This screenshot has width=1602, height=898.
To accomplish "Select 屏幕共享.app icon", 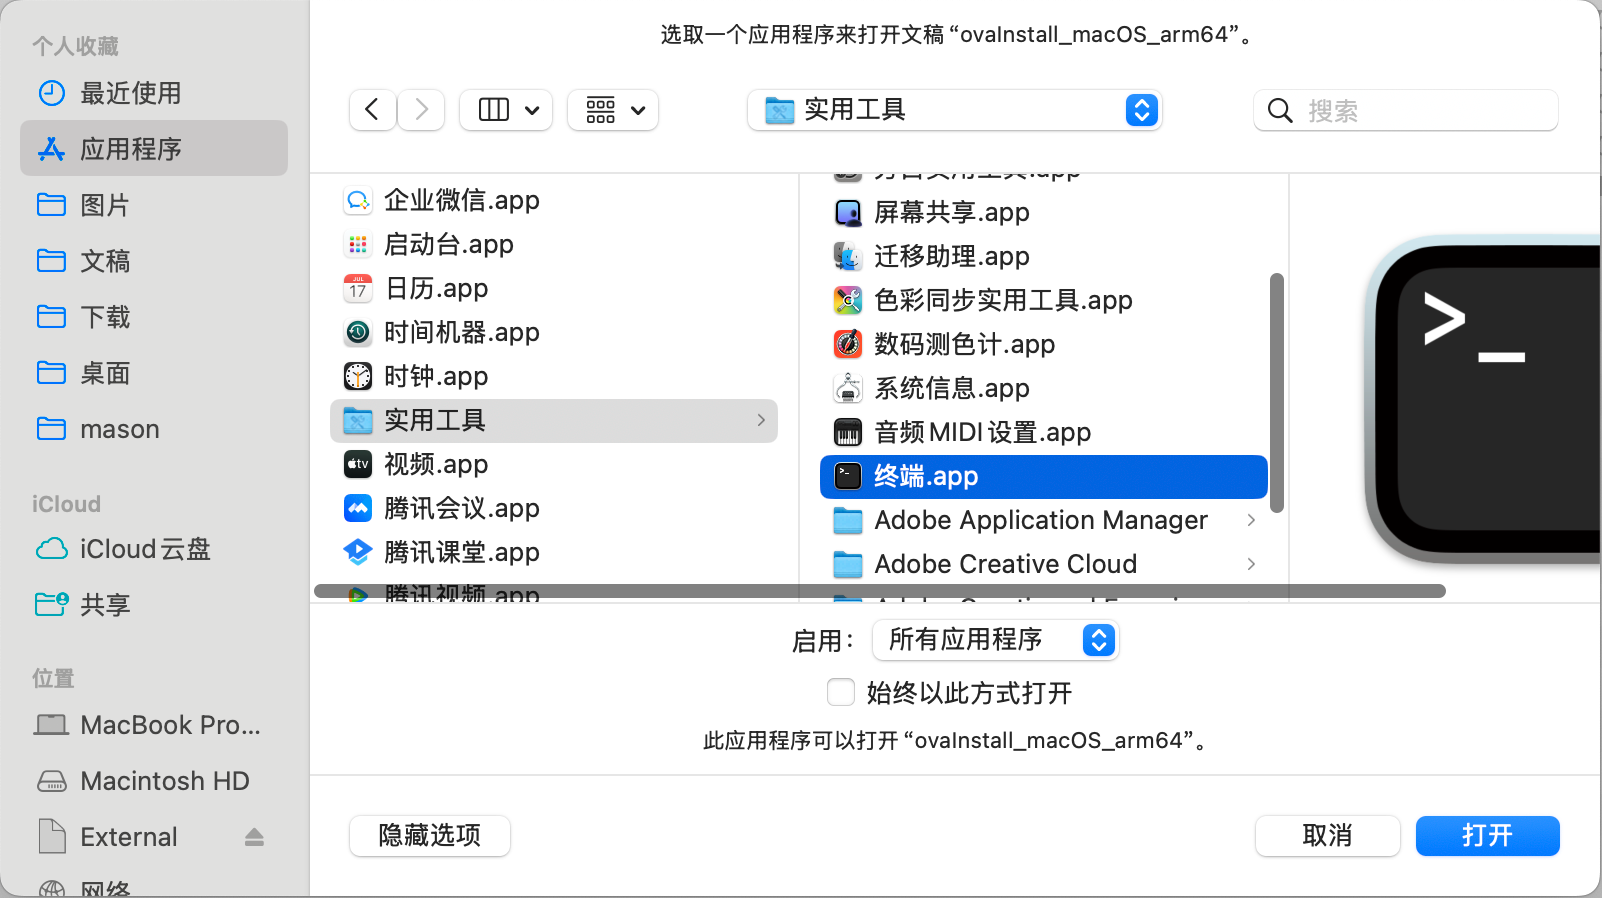I will click(848, 213).
